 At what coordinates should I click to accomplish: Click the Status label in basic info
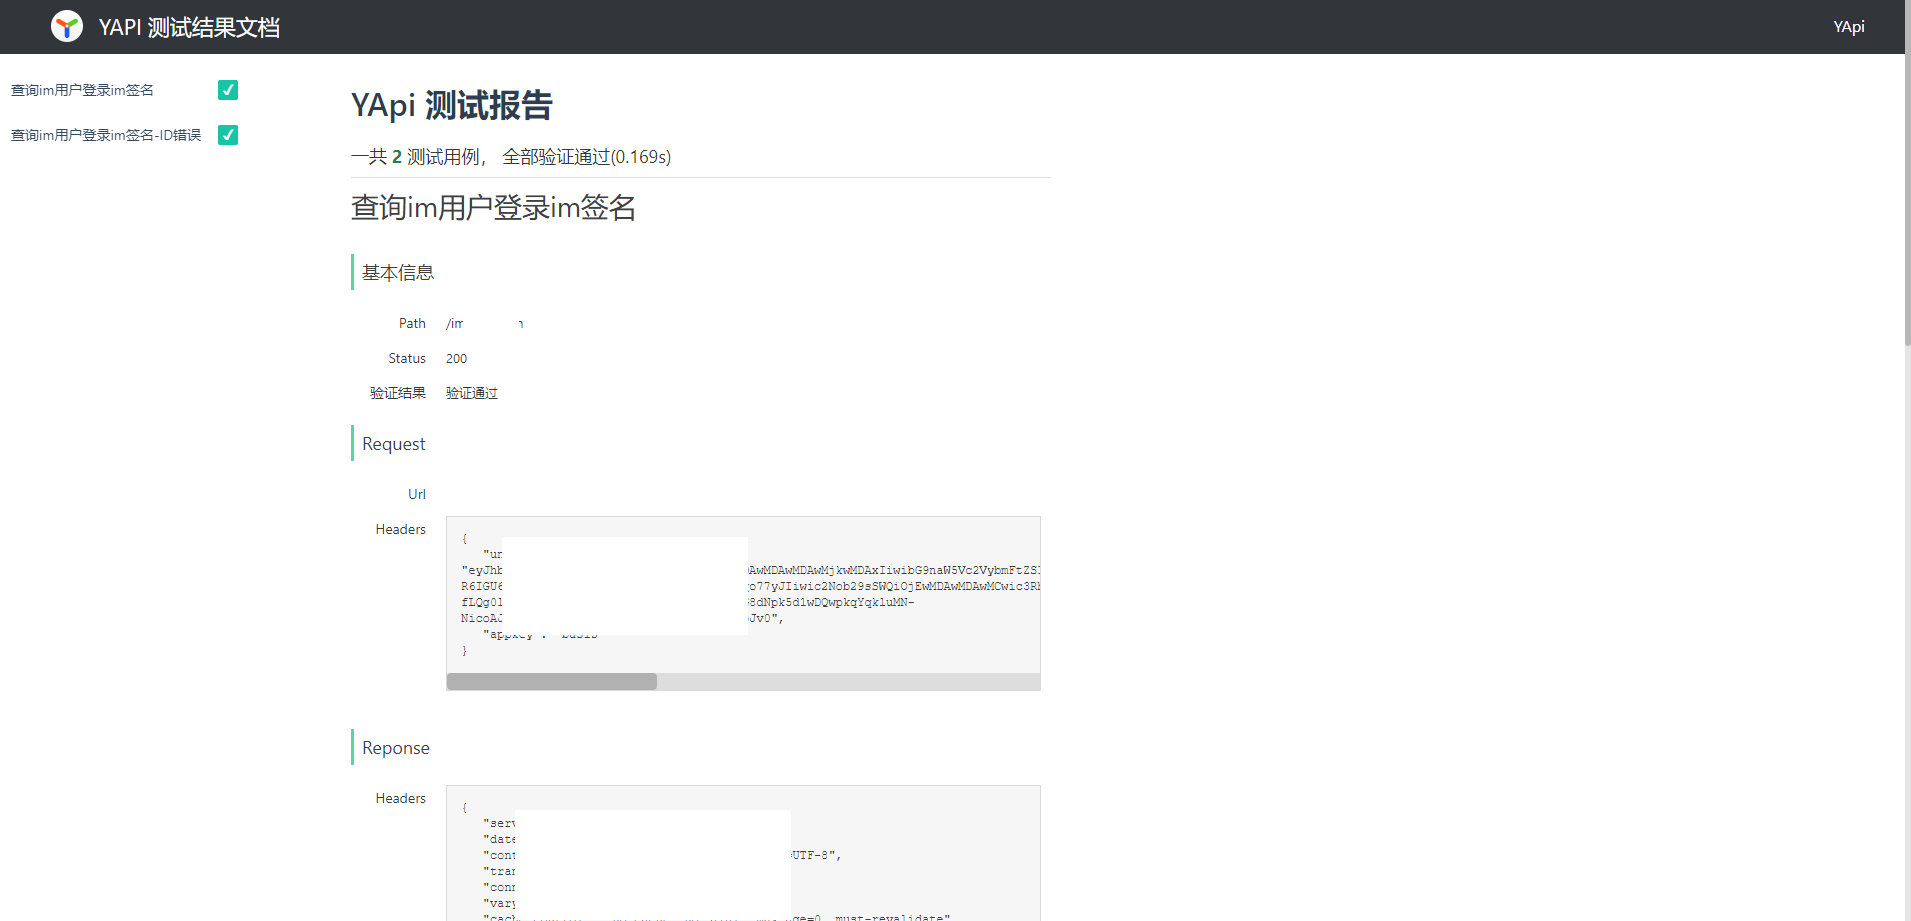pyautogui.click(x=407, y=358)
